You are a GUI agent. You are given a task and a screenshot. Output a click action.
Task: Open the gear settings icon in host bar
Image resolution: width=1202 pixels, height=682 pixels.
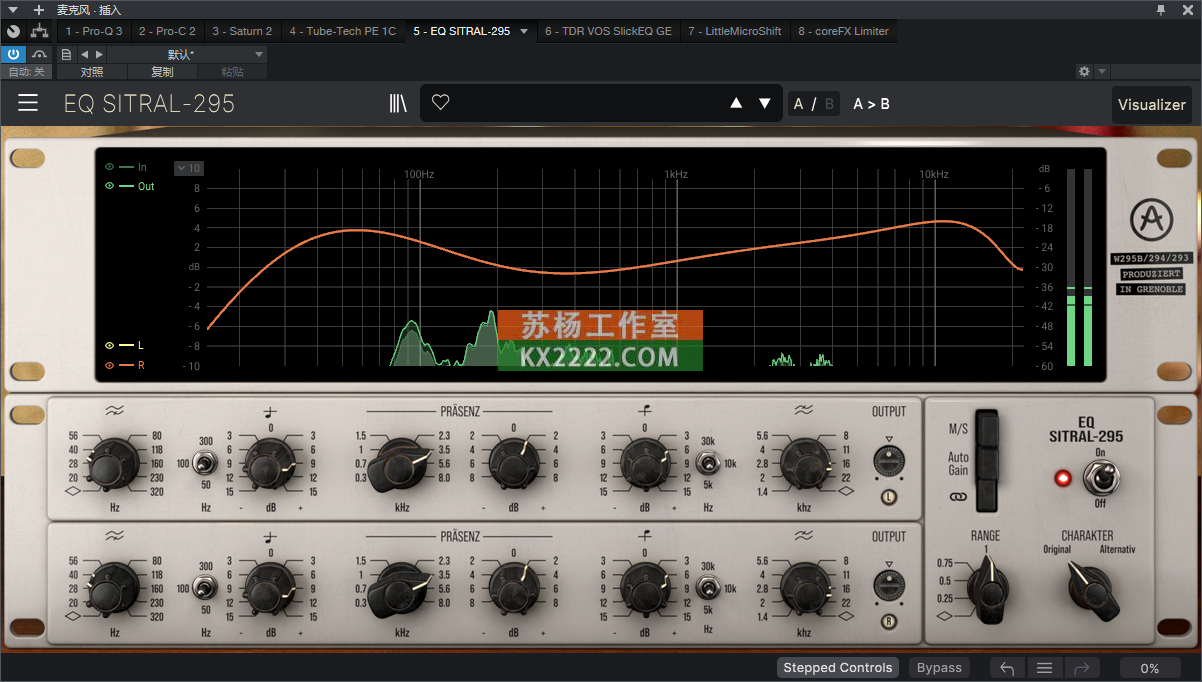1084,72
